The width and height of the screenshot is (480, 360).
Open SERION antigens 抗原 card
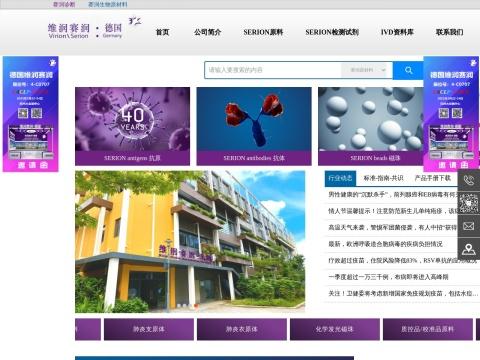point(132,126)
